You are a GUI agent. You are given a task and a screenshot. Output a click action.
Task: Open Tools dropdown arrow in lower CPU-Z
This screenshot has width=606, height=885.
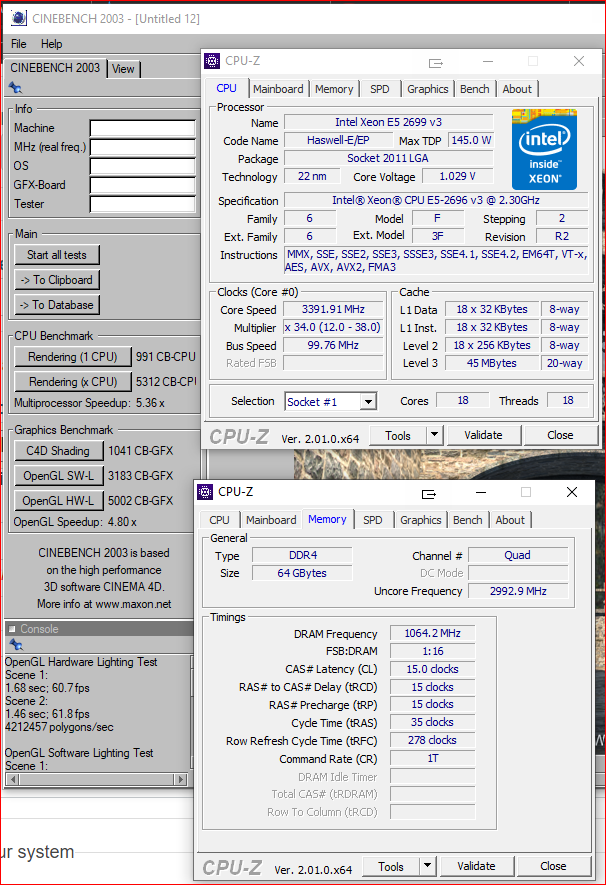pyautogui.click(x=427, y=866)
